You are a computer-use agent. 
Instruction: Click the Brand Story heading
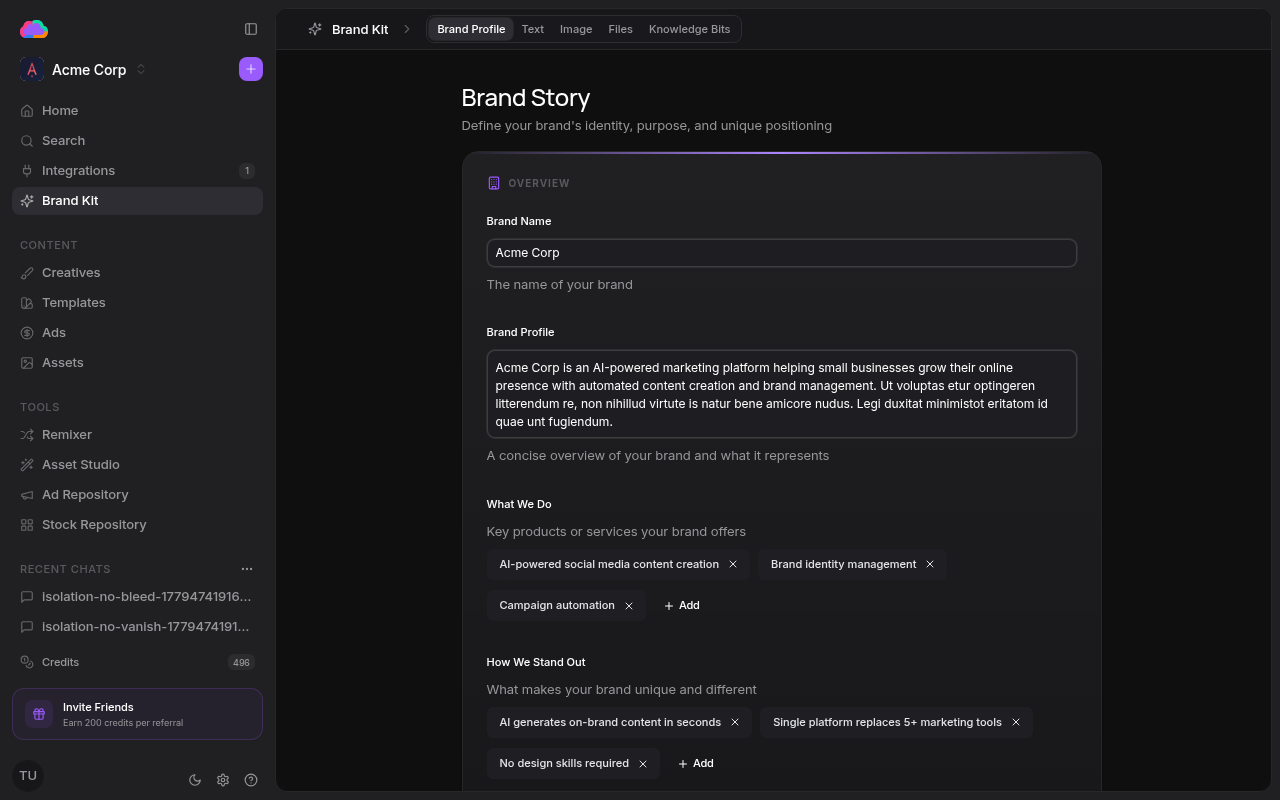526,98
